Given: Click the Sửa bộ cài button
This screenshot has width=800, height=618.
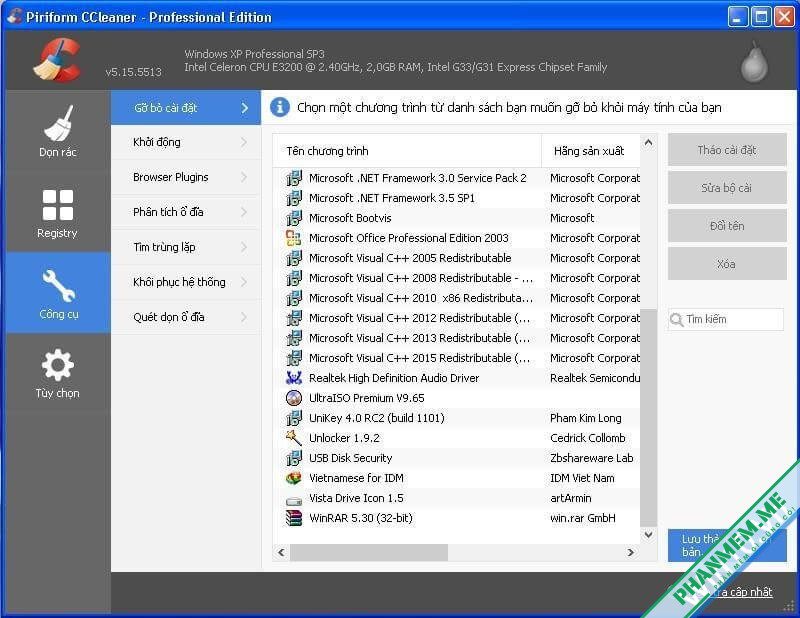Looking at the screenshot, I should click(x=727, y=188).
